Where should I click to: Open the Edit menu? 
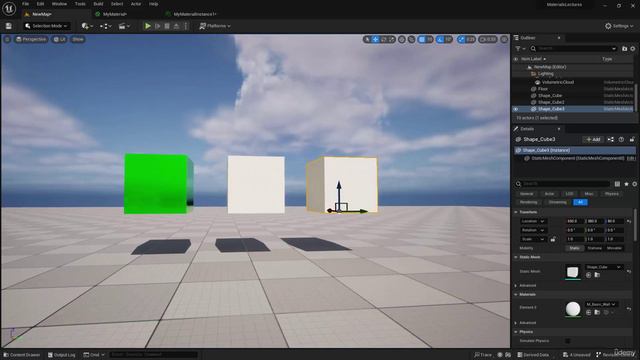[x=40, y=4]
